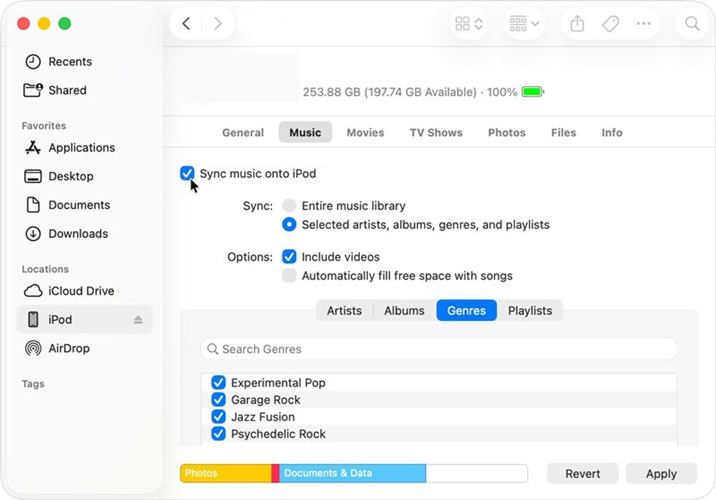
Task: Switch to the Movies tab
Action: click(x=365, y=132)
